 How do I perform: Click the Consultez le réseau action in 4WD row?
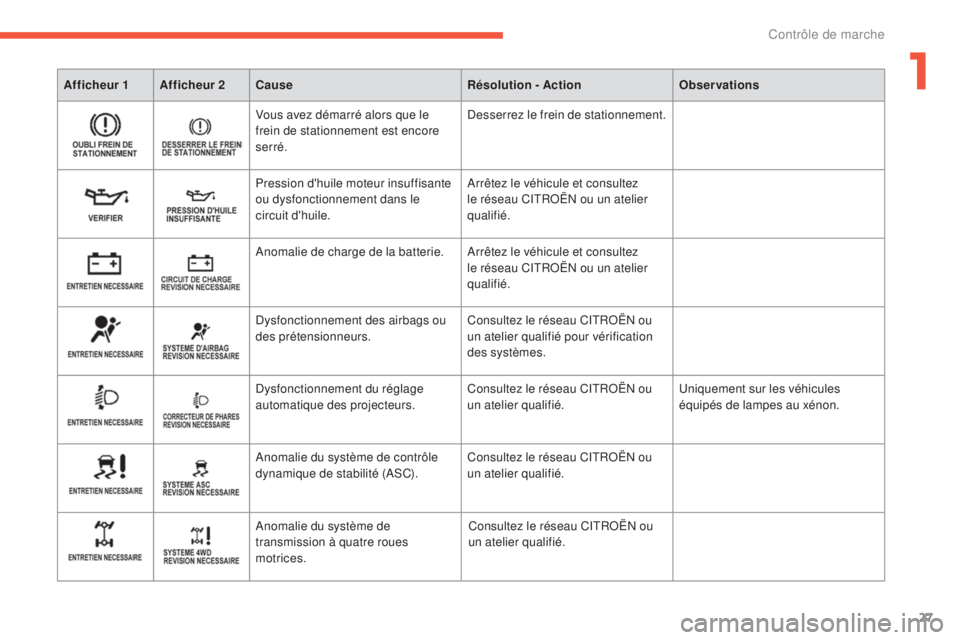pyautogui.click(x=560, y=534)
